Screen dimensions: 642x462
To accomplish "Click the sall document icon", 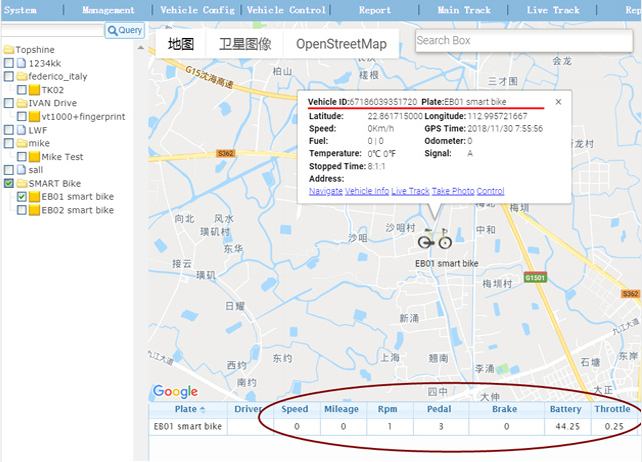I will click(x=21, y=170).
